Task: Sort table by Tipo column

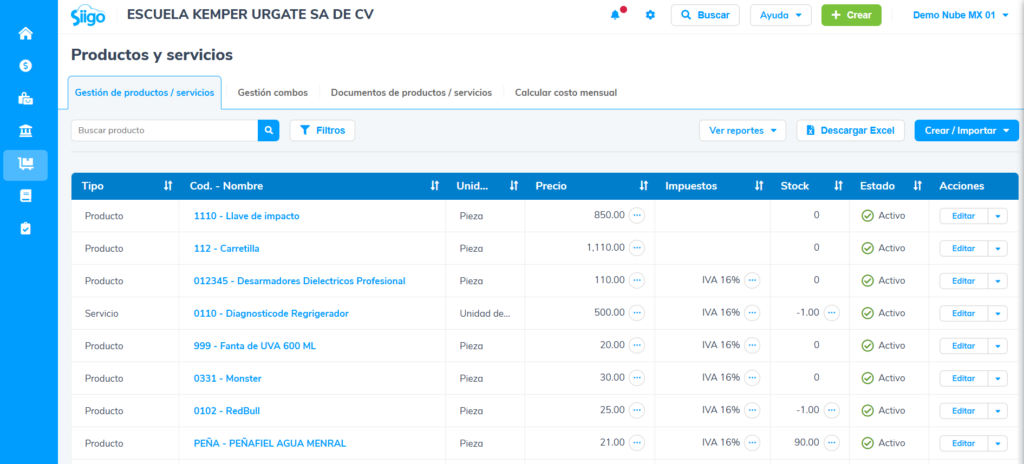Action: 168,186
